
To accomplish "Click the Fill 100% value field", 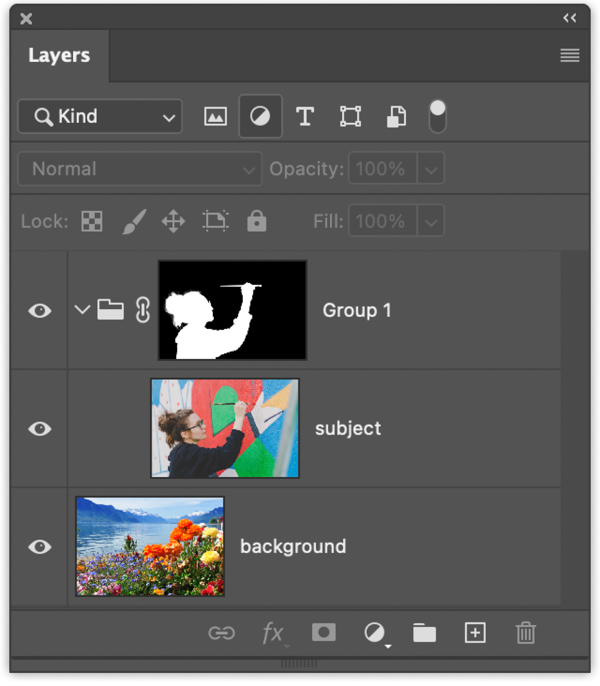I will point(382,221).
